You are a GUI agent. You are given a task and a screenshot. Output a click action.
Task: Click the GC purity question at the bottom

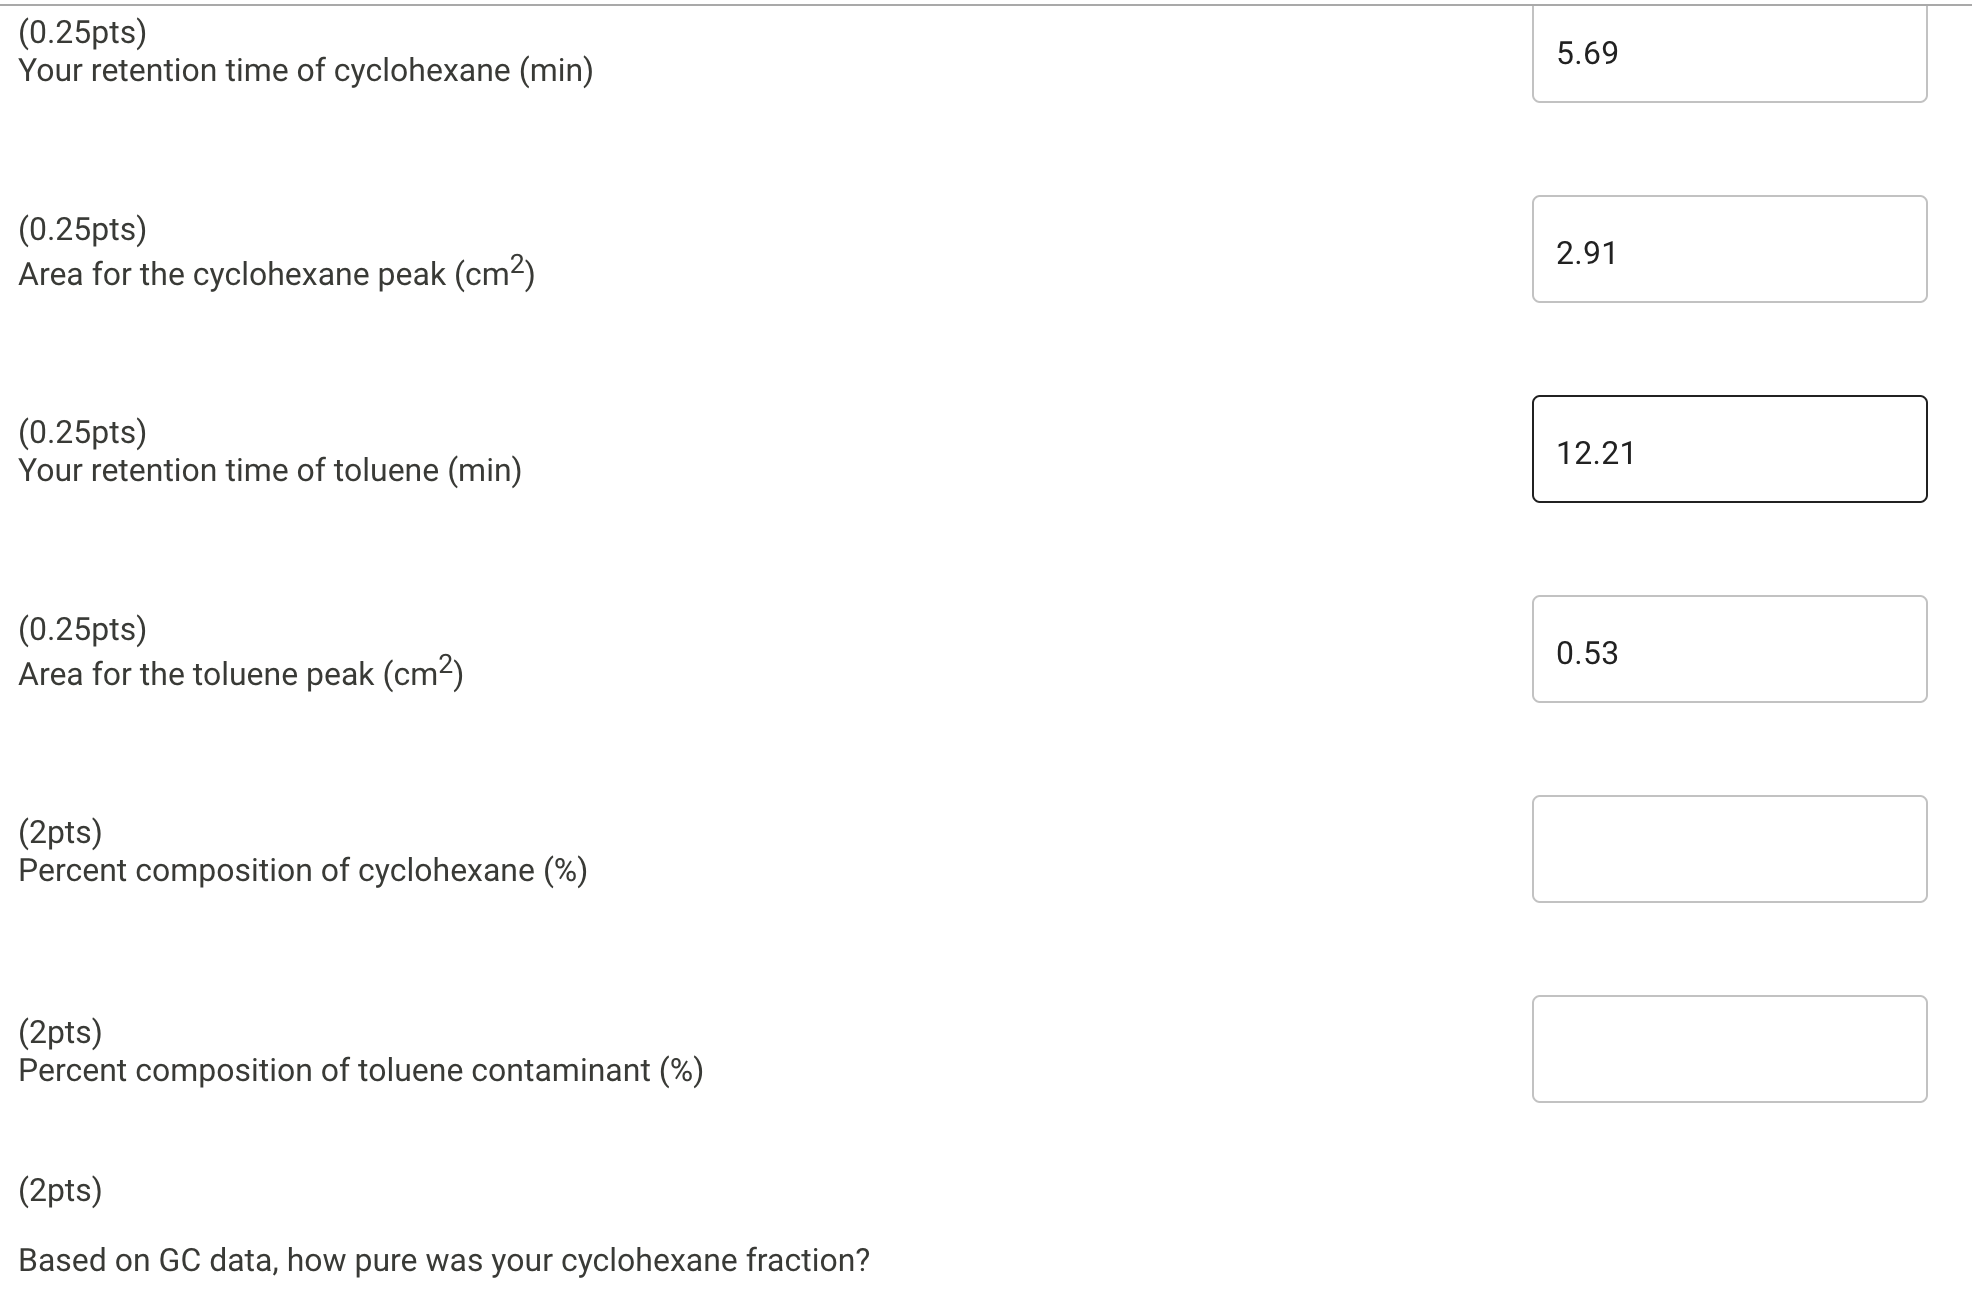pyautogui.click(x=443, y=1259)
